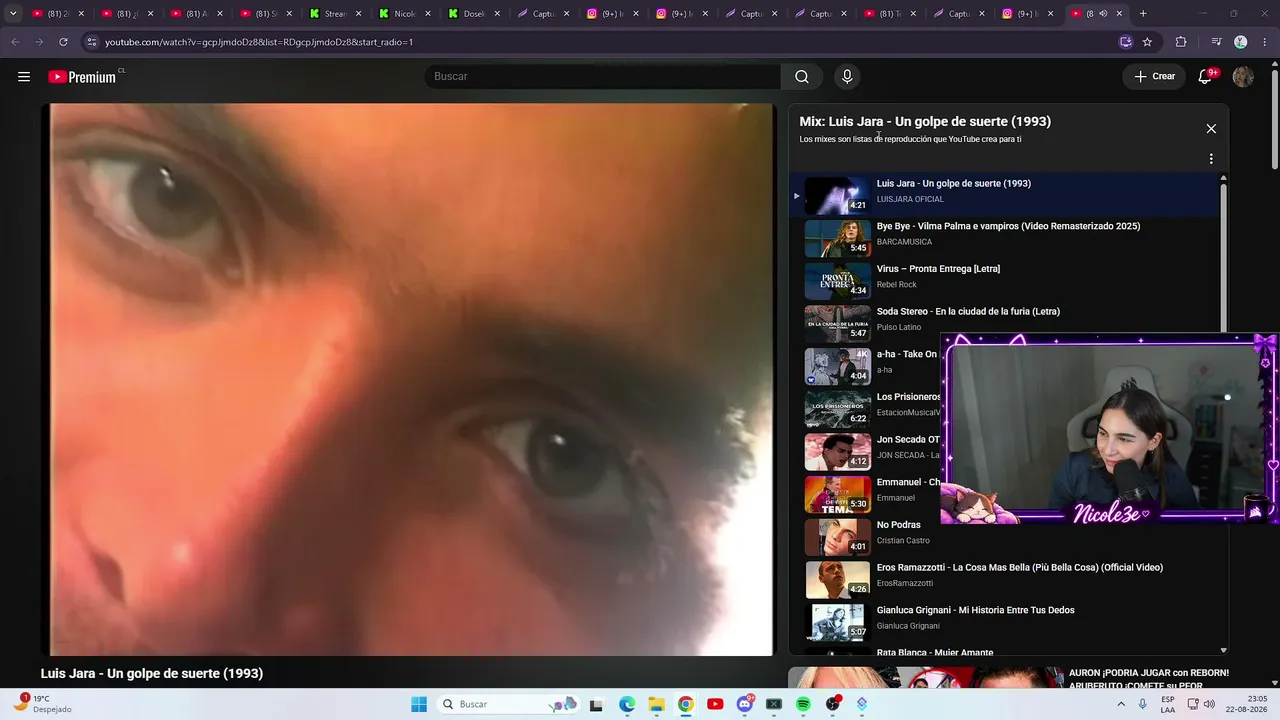Viewport: 1280px width, 720px height.
Task: Click the Windows taskbar search box
Action: click(x=508, y=704)
